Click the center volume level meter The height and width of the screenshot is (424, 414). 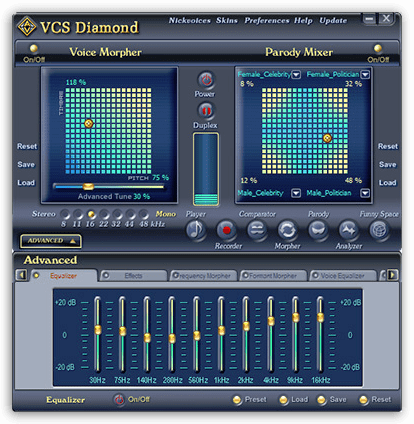(x=206, y=169)
